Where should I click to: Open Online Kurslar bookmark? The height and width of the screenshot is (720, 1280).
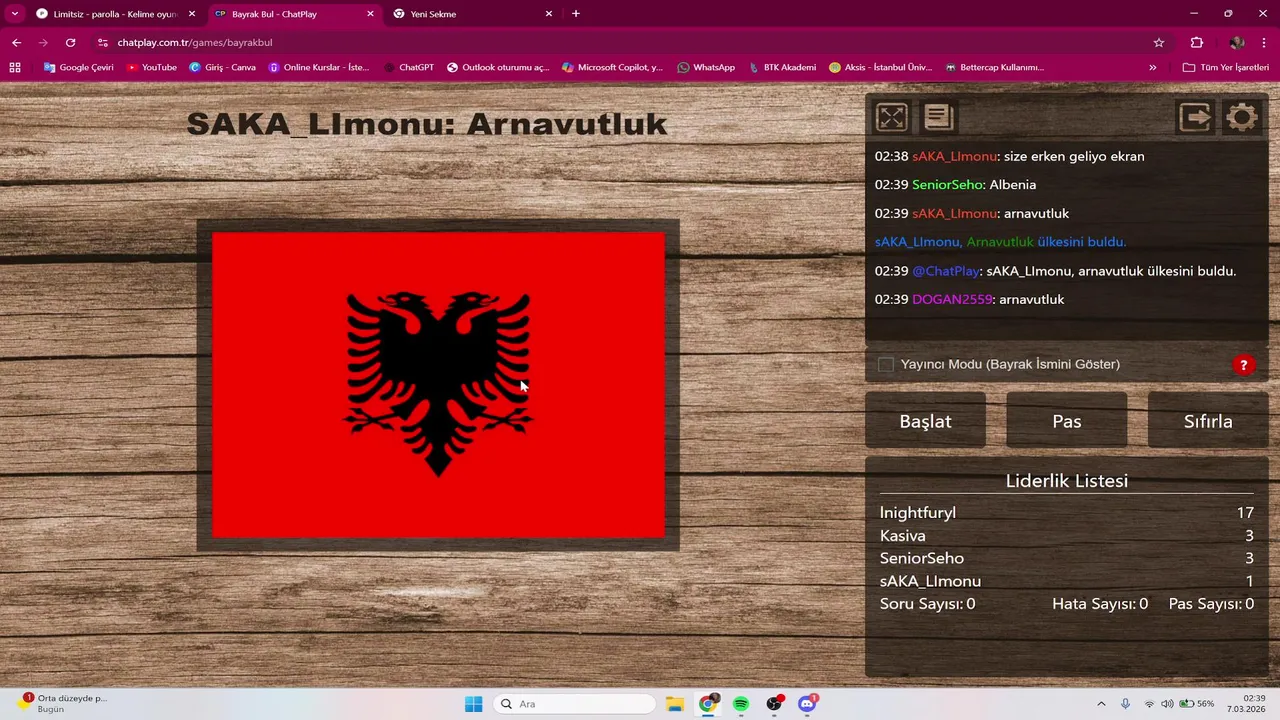pos(319,67)
